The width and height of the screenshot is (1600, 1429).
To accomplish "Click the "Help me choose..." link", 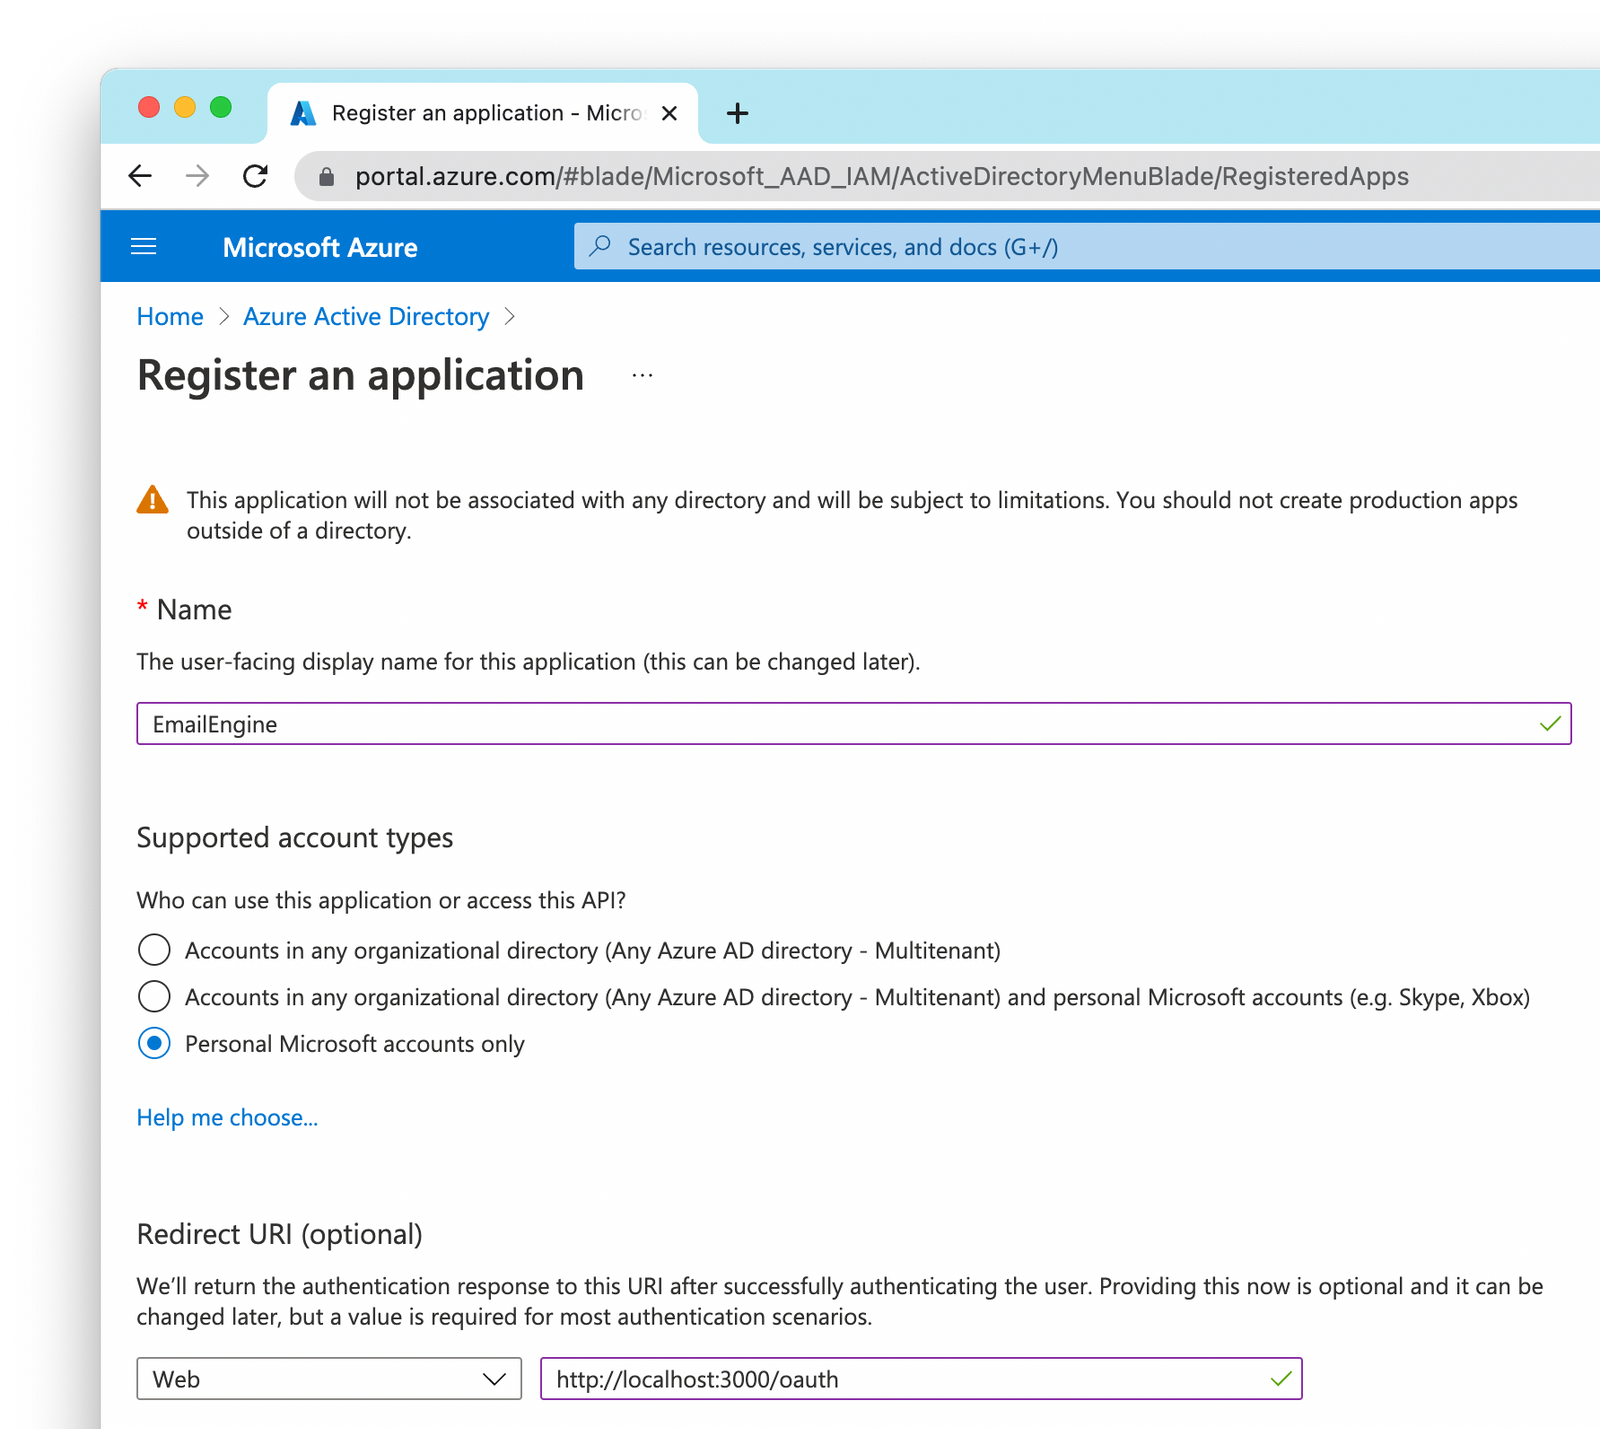I will point(226,1117).
